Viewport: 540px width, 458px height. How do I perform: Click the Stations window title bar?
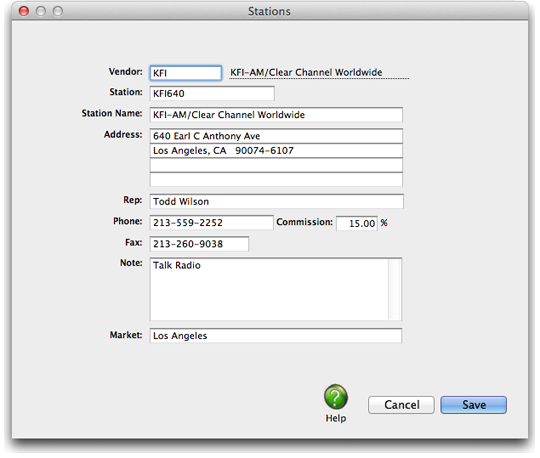click(270, 11)
